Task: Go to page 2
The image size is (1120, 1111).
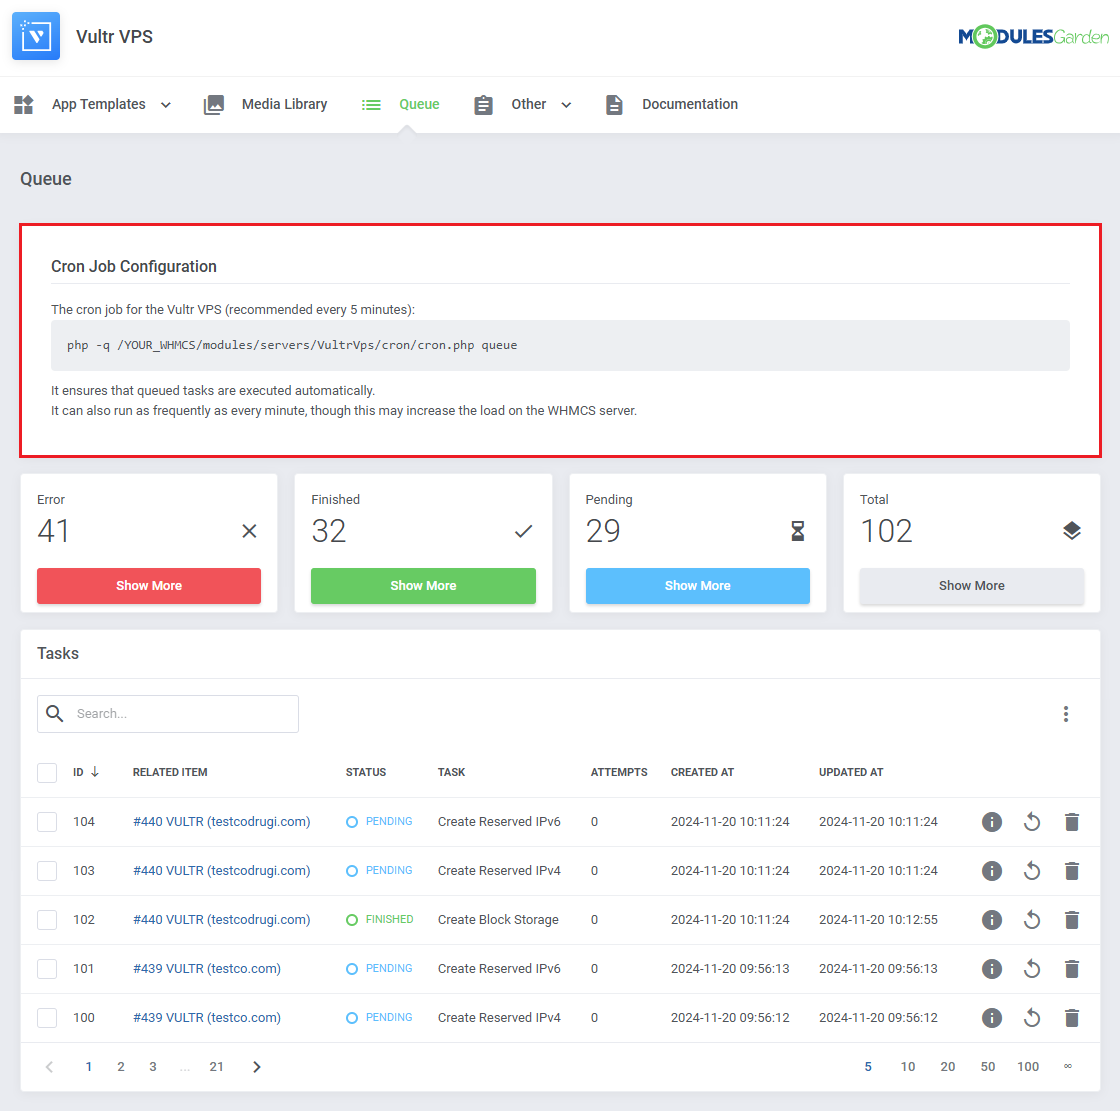Action: point(121,1067)
